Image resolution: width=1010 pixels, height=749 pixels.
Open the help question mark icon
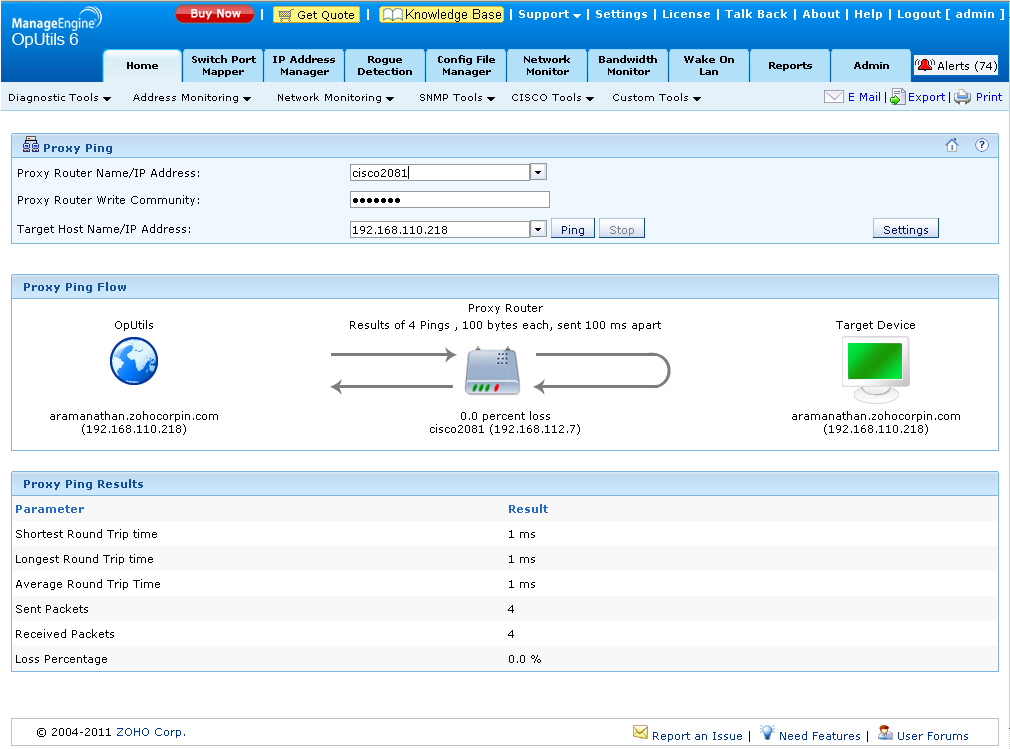coord(981,146)
